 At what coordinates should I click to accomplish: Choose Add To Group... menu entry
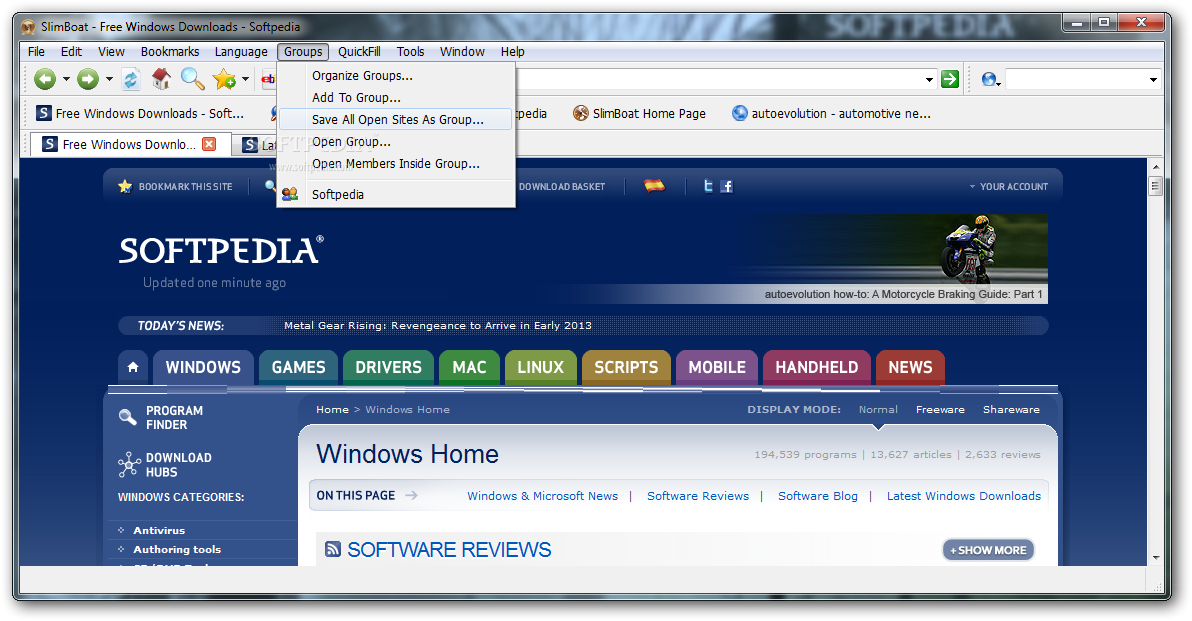[x=395, y=98]
